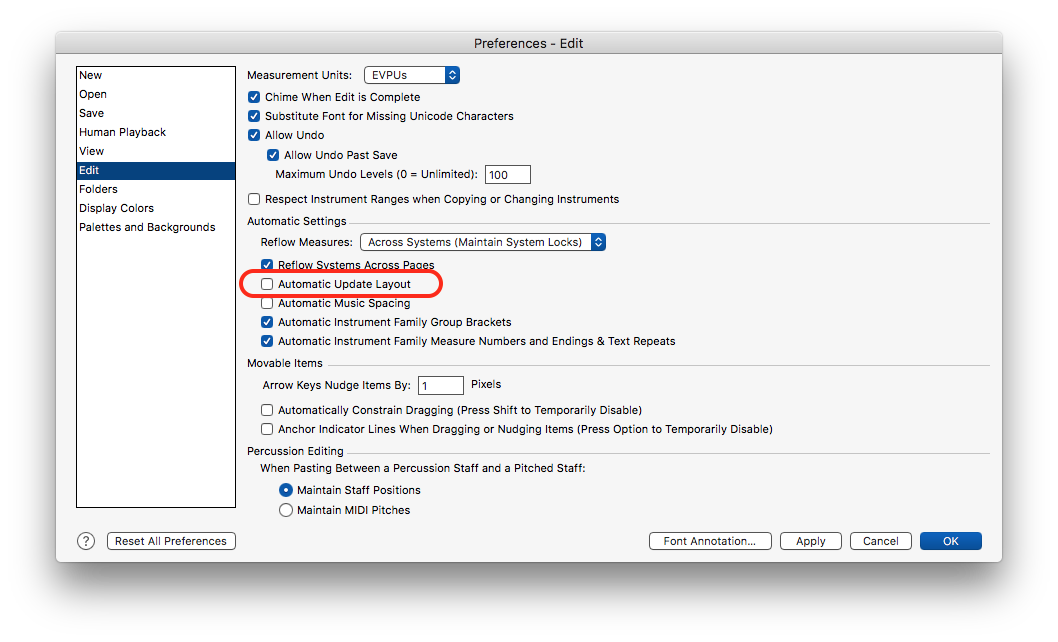This screenshot has height=642, width=1058.
Task: Click the help question mark icon
Action: pos(86,541)
